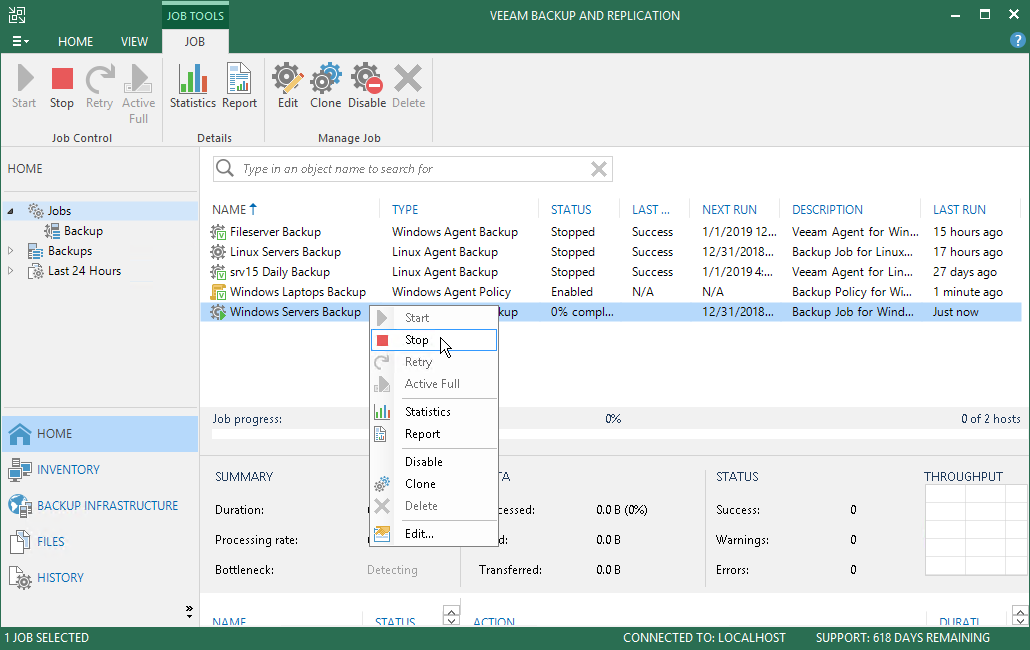Viewport: 1030px width, 650px height.
Task: Clone the job via ribbon icon
Action: click(326, 87)
